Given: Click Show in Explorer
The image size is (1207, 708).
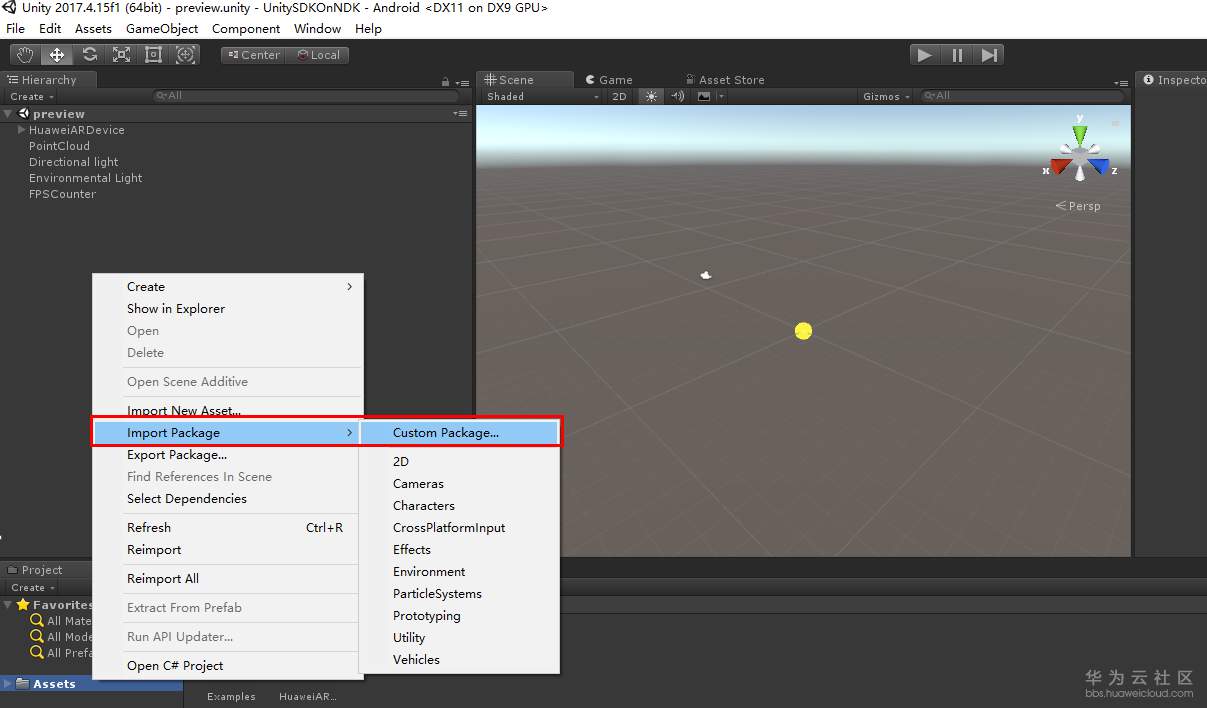Looking at the screenshot, I should [x=227, y=309].
